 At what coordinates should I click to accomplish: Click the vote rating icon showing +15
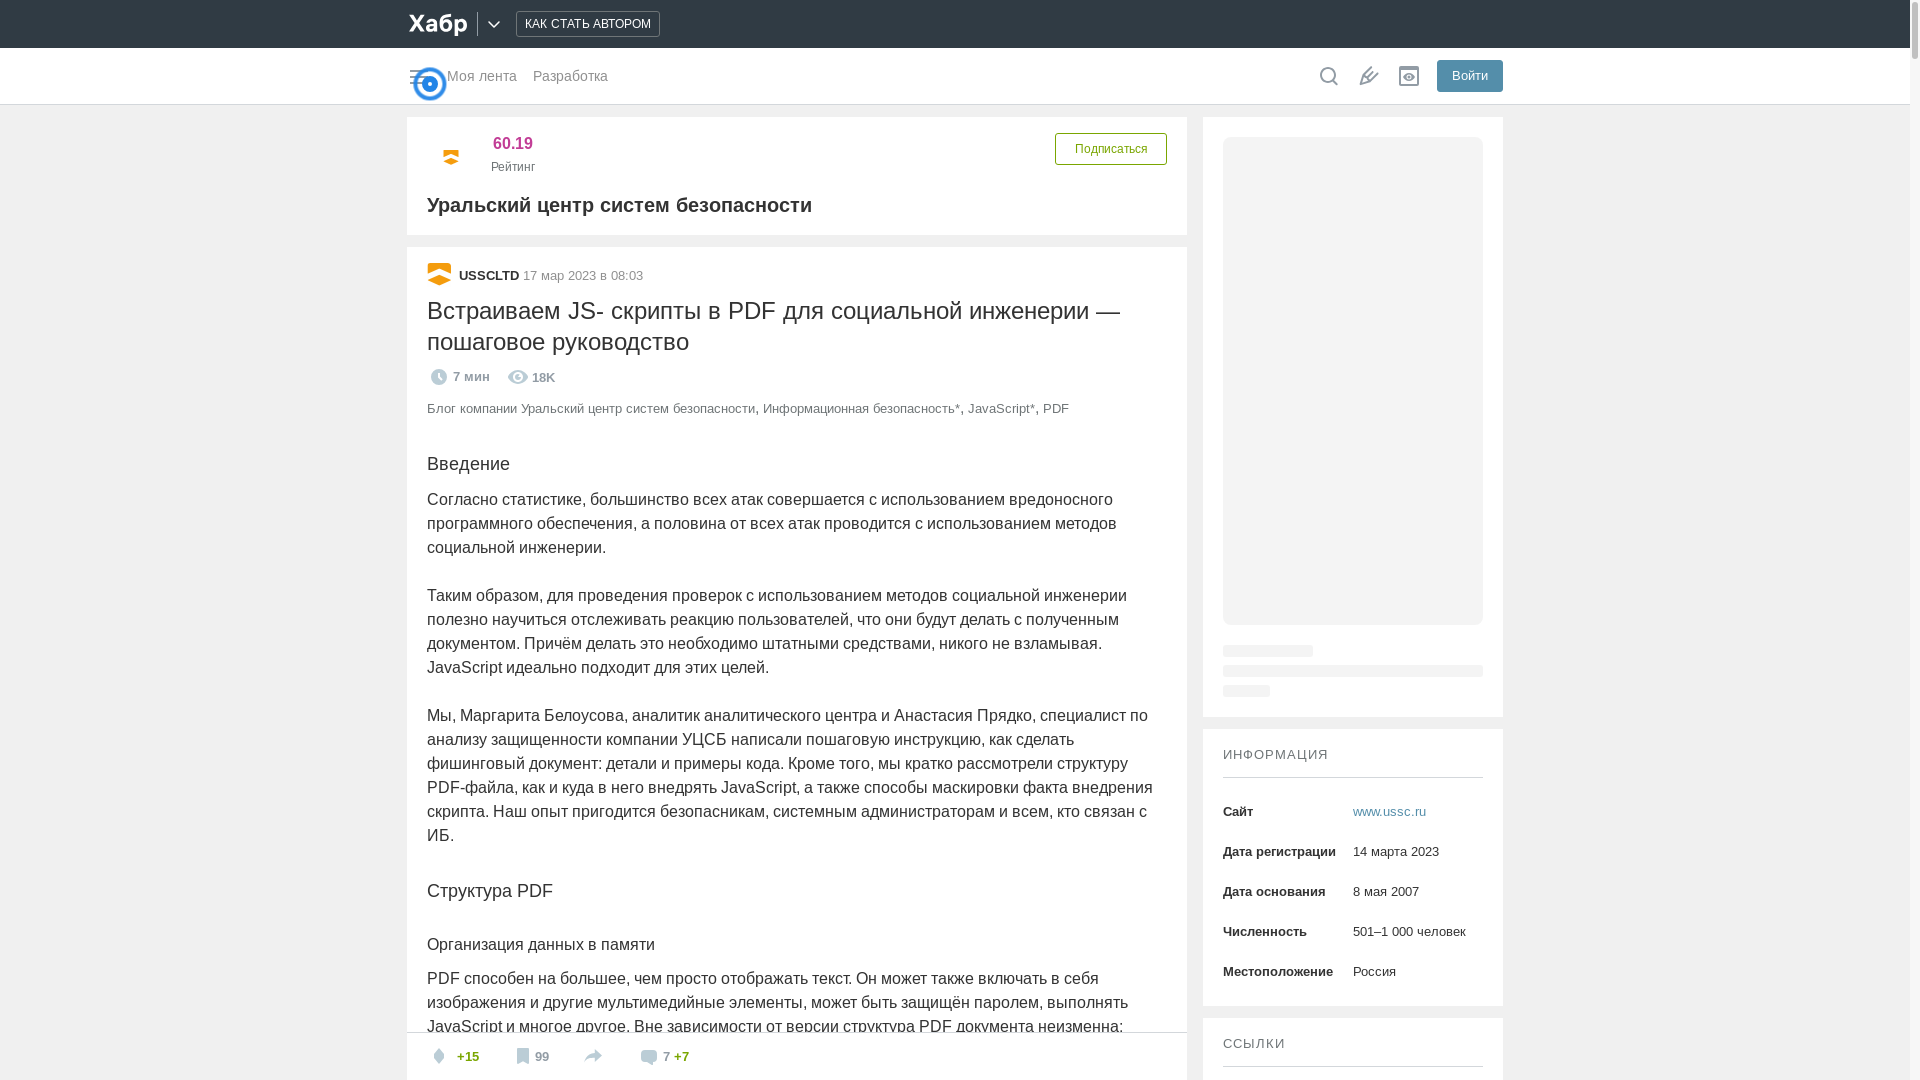coord(439,1057)
